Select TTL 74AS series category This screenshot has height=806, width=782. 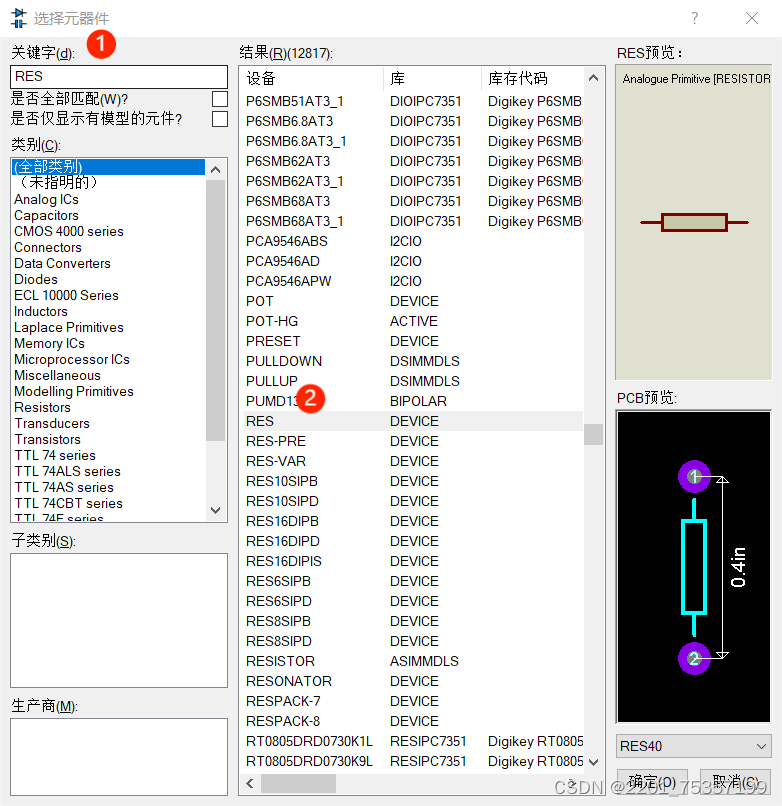[x=64, y=487]
